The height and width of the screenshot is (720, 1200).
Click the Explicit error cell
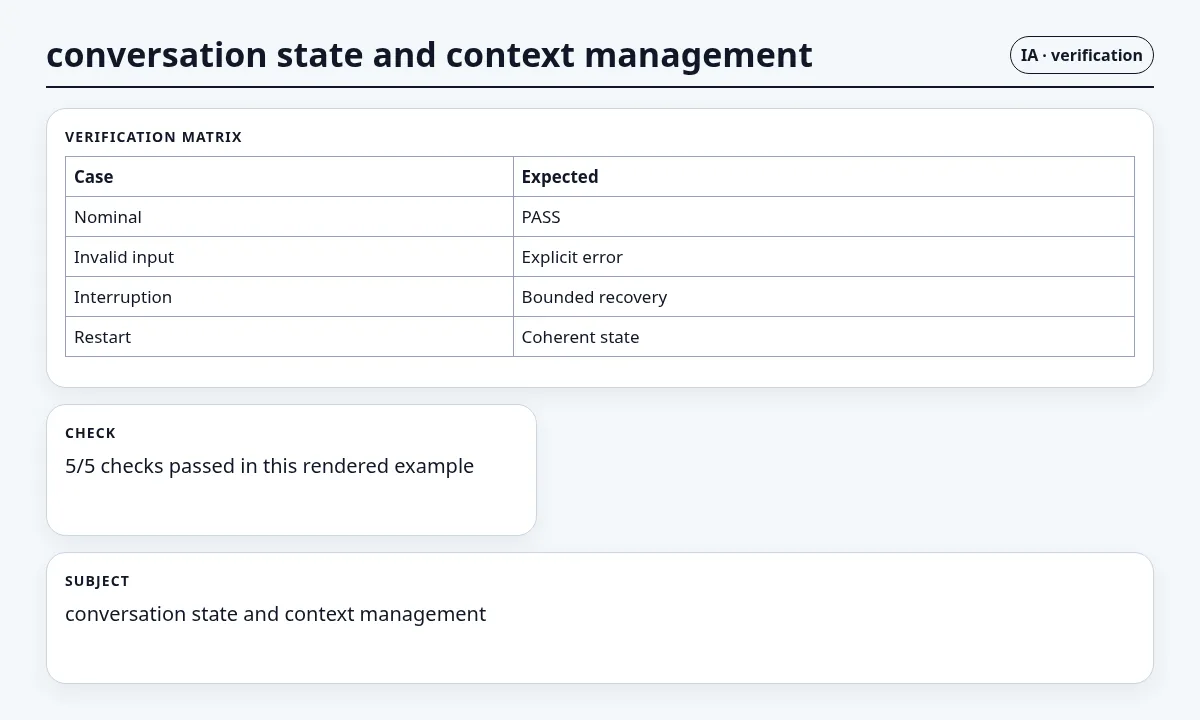click(824, 257)
